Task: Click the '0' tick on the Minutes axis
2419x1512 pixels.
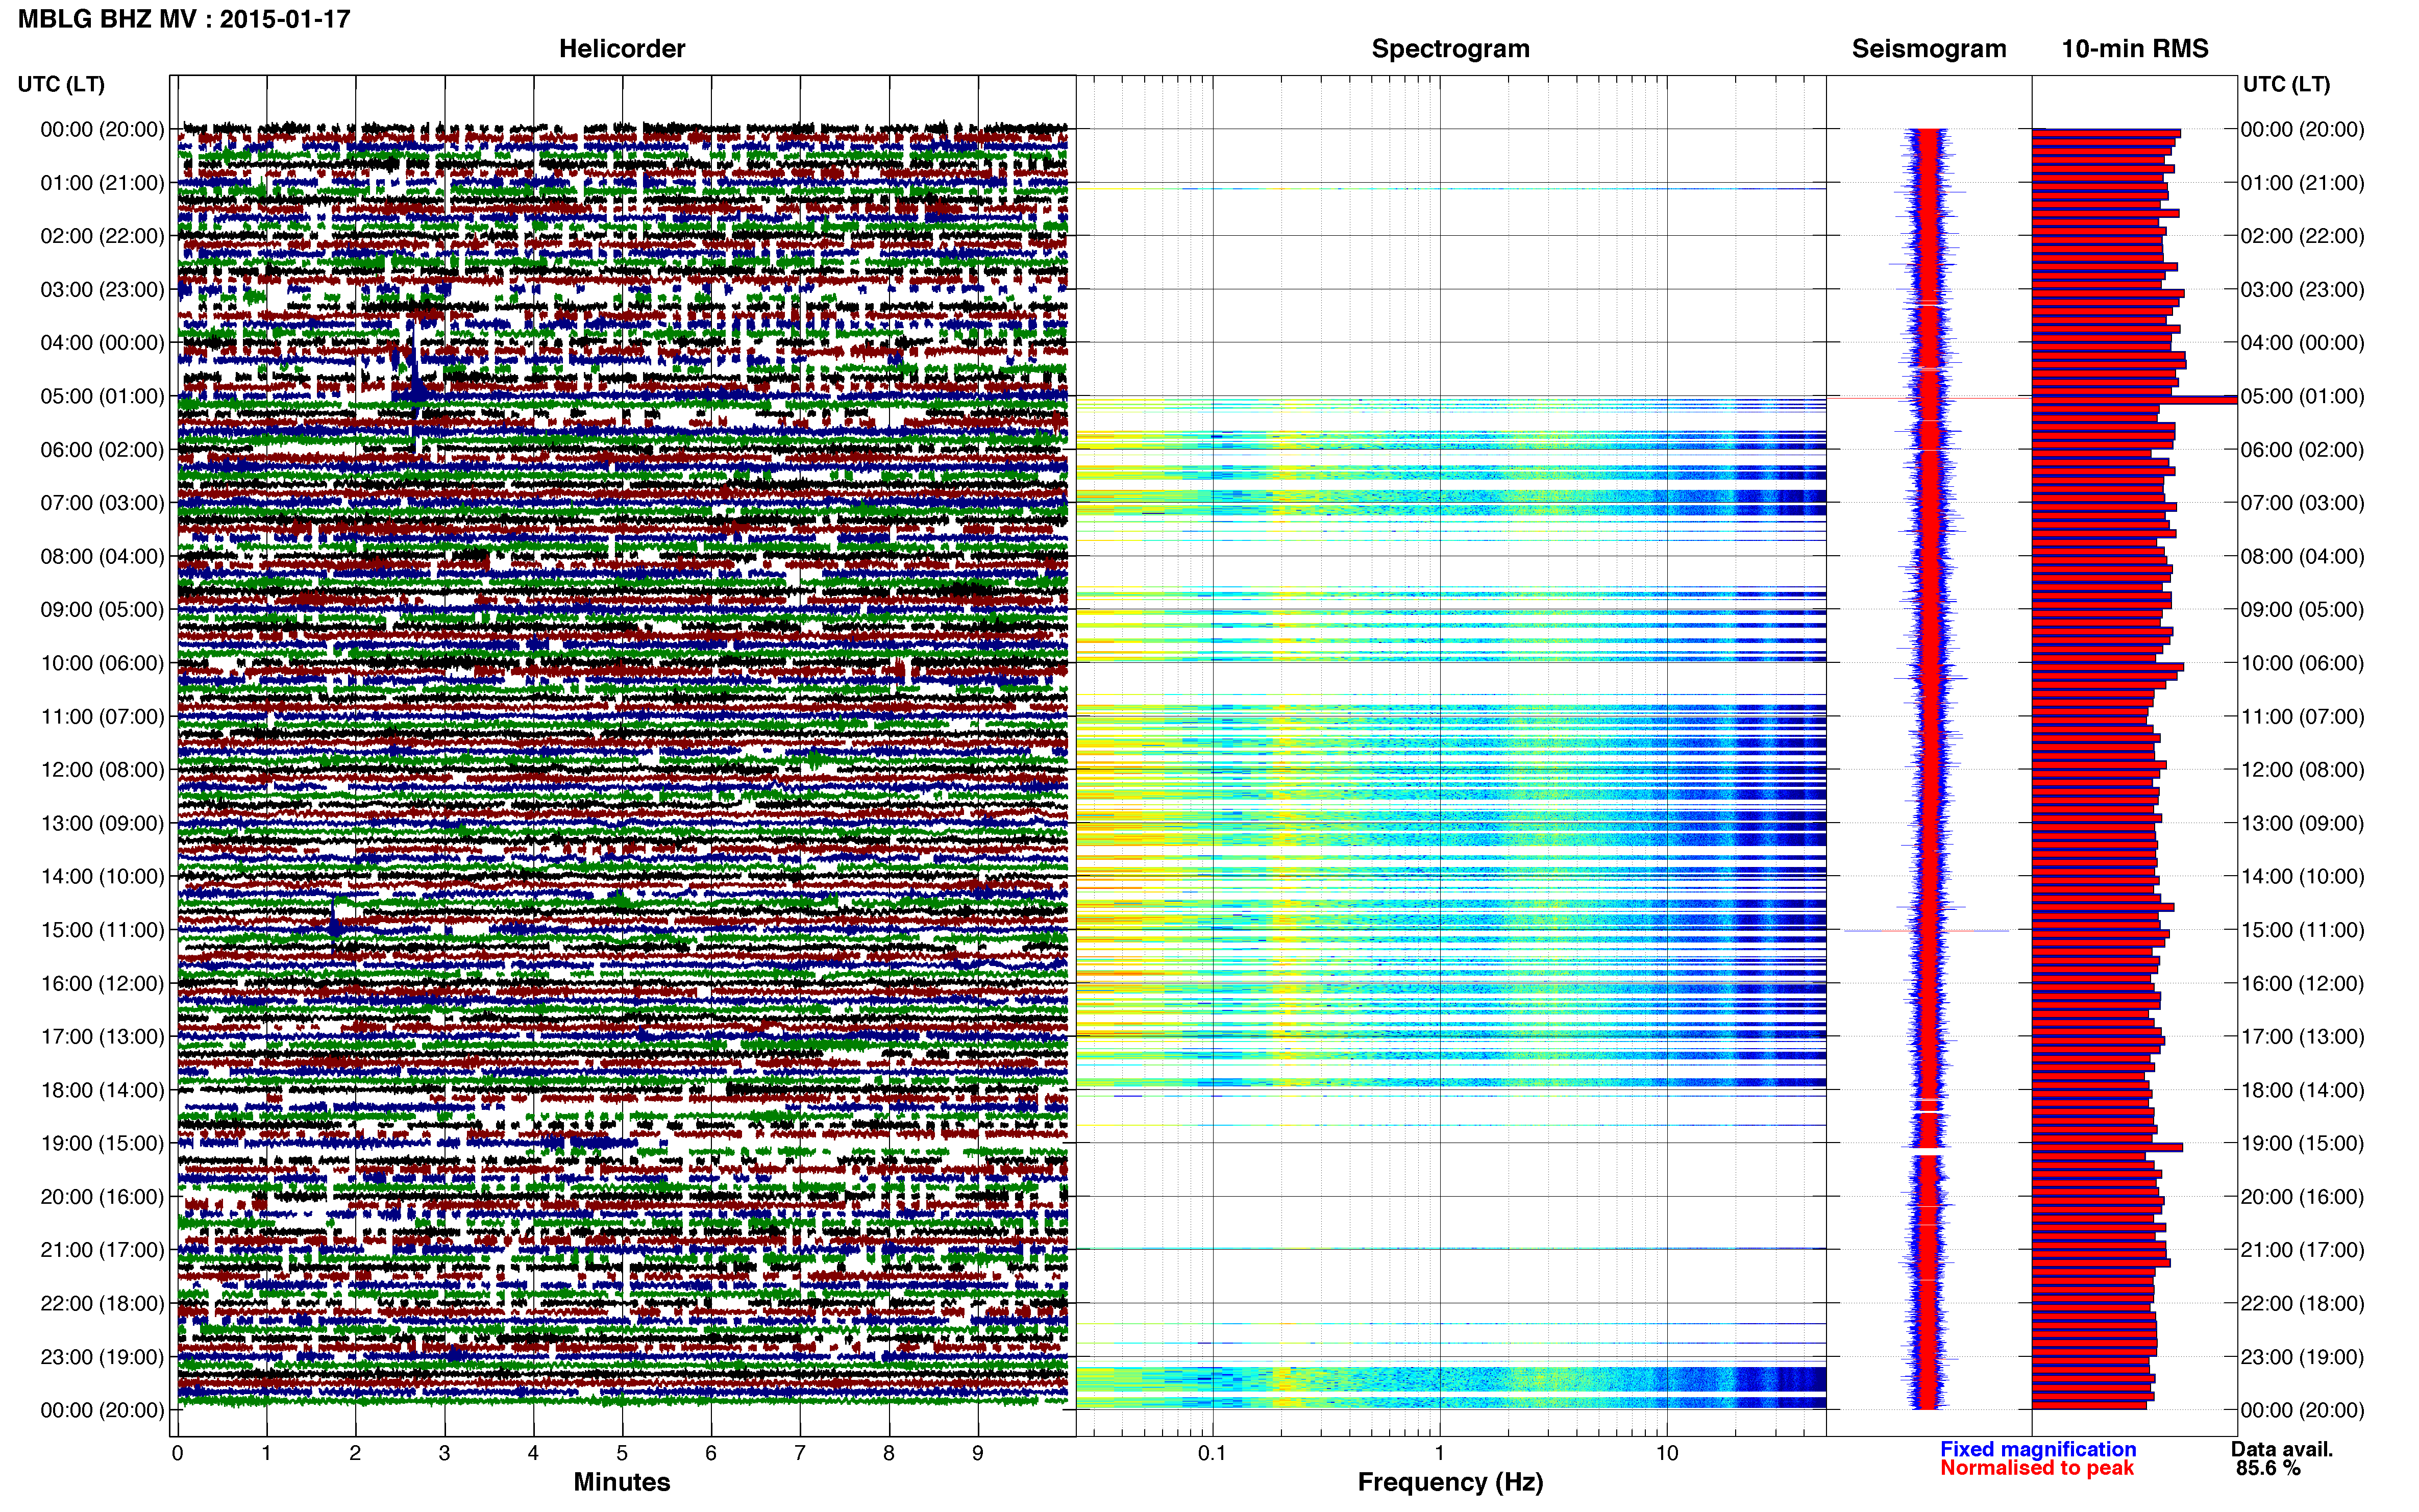Action: pyautogui.click(x=177, y=1454)
